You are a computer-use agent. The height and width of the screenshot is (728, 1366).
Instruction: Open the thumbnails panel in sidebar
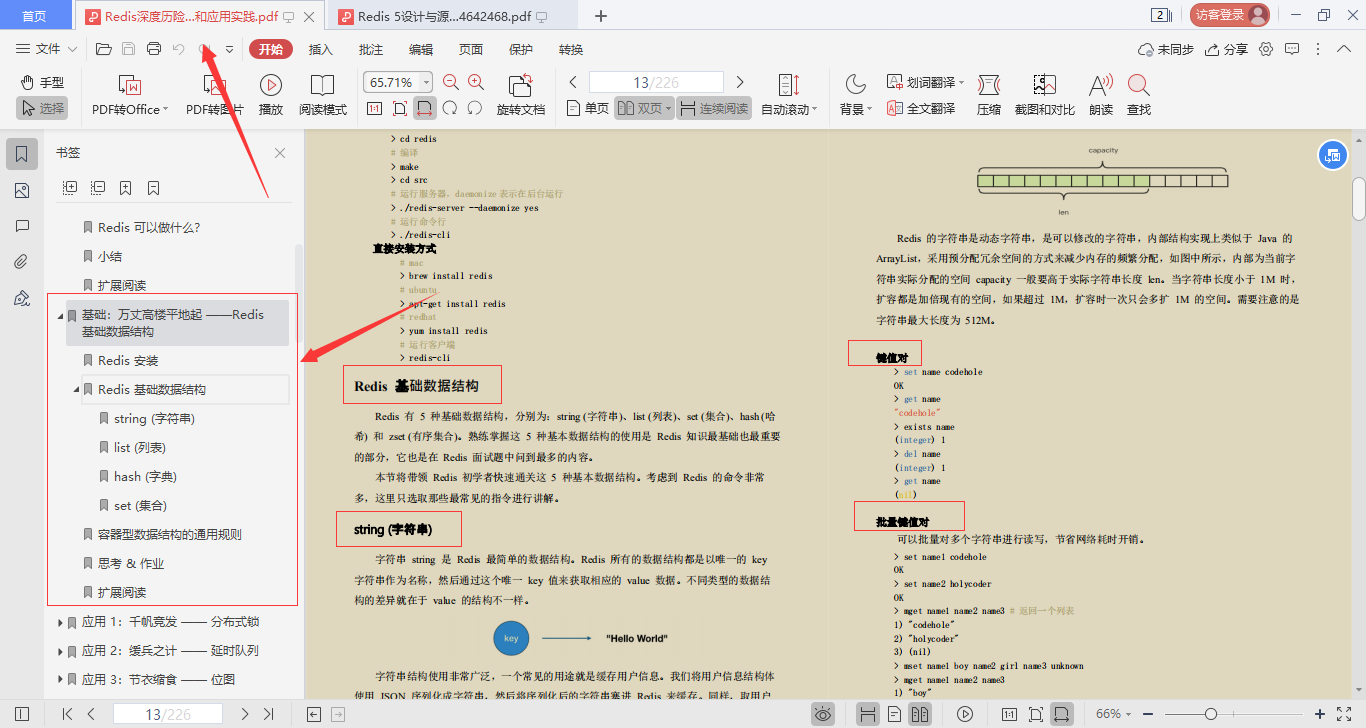coord(22,190)
